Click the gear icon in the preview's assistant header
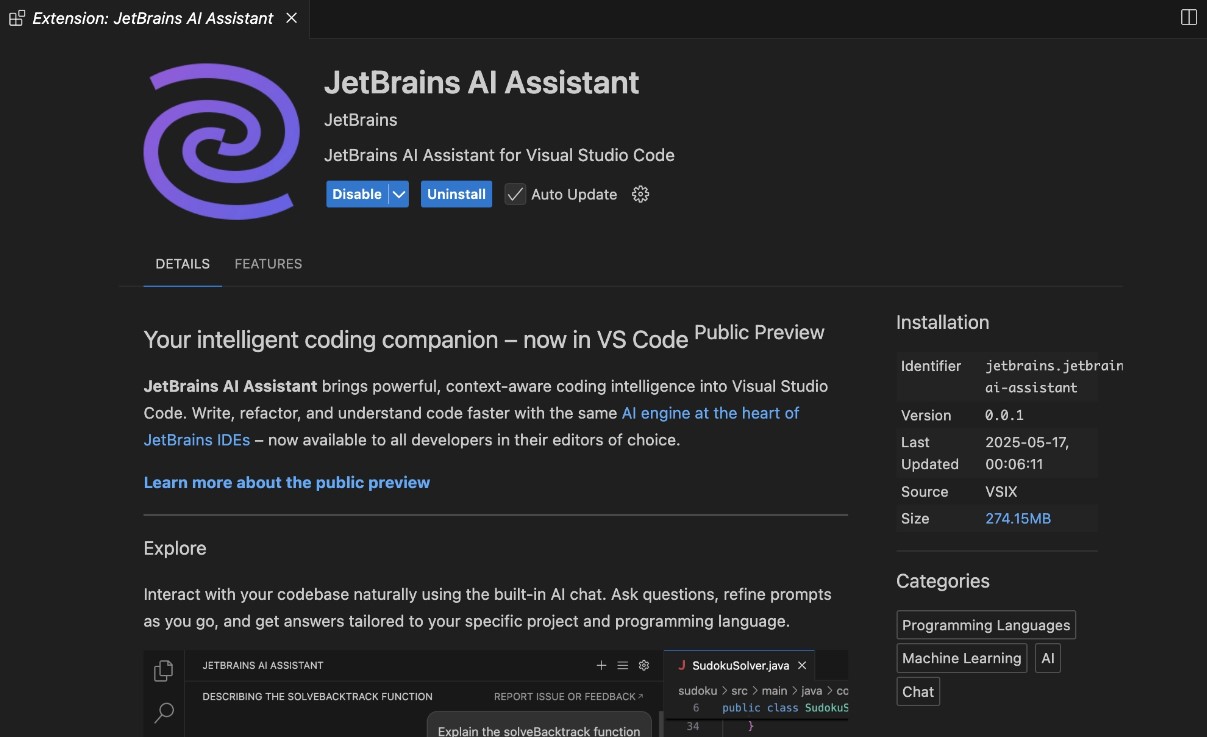Image resolution: width=1207 pixels, height=737 pixels. 644,665
